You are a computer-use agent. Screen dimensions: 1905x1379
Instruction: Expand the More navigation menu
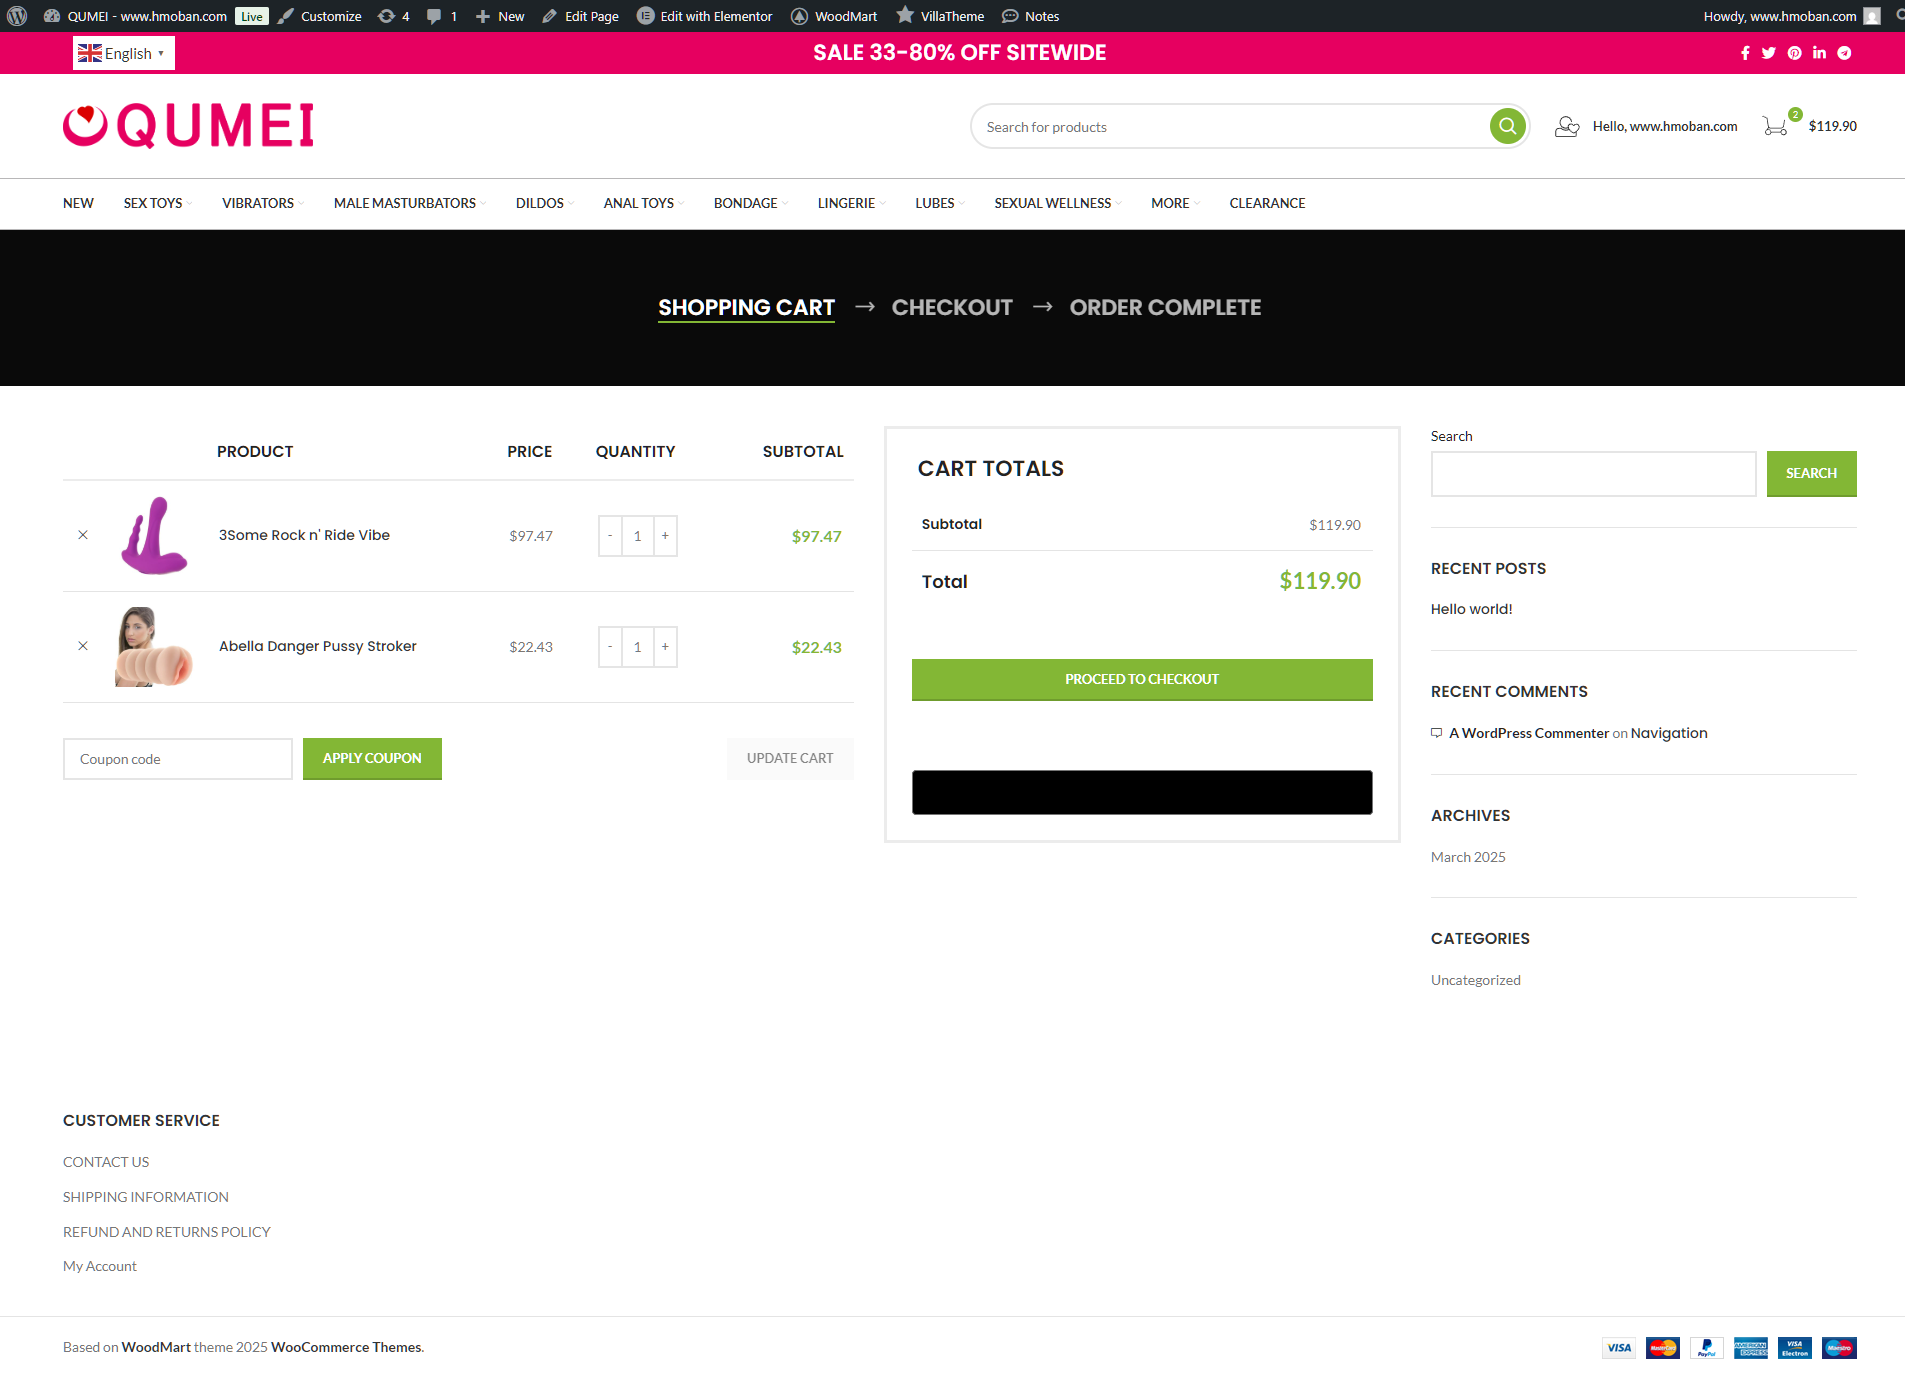pyautogui.click(x=1174, y=203)
